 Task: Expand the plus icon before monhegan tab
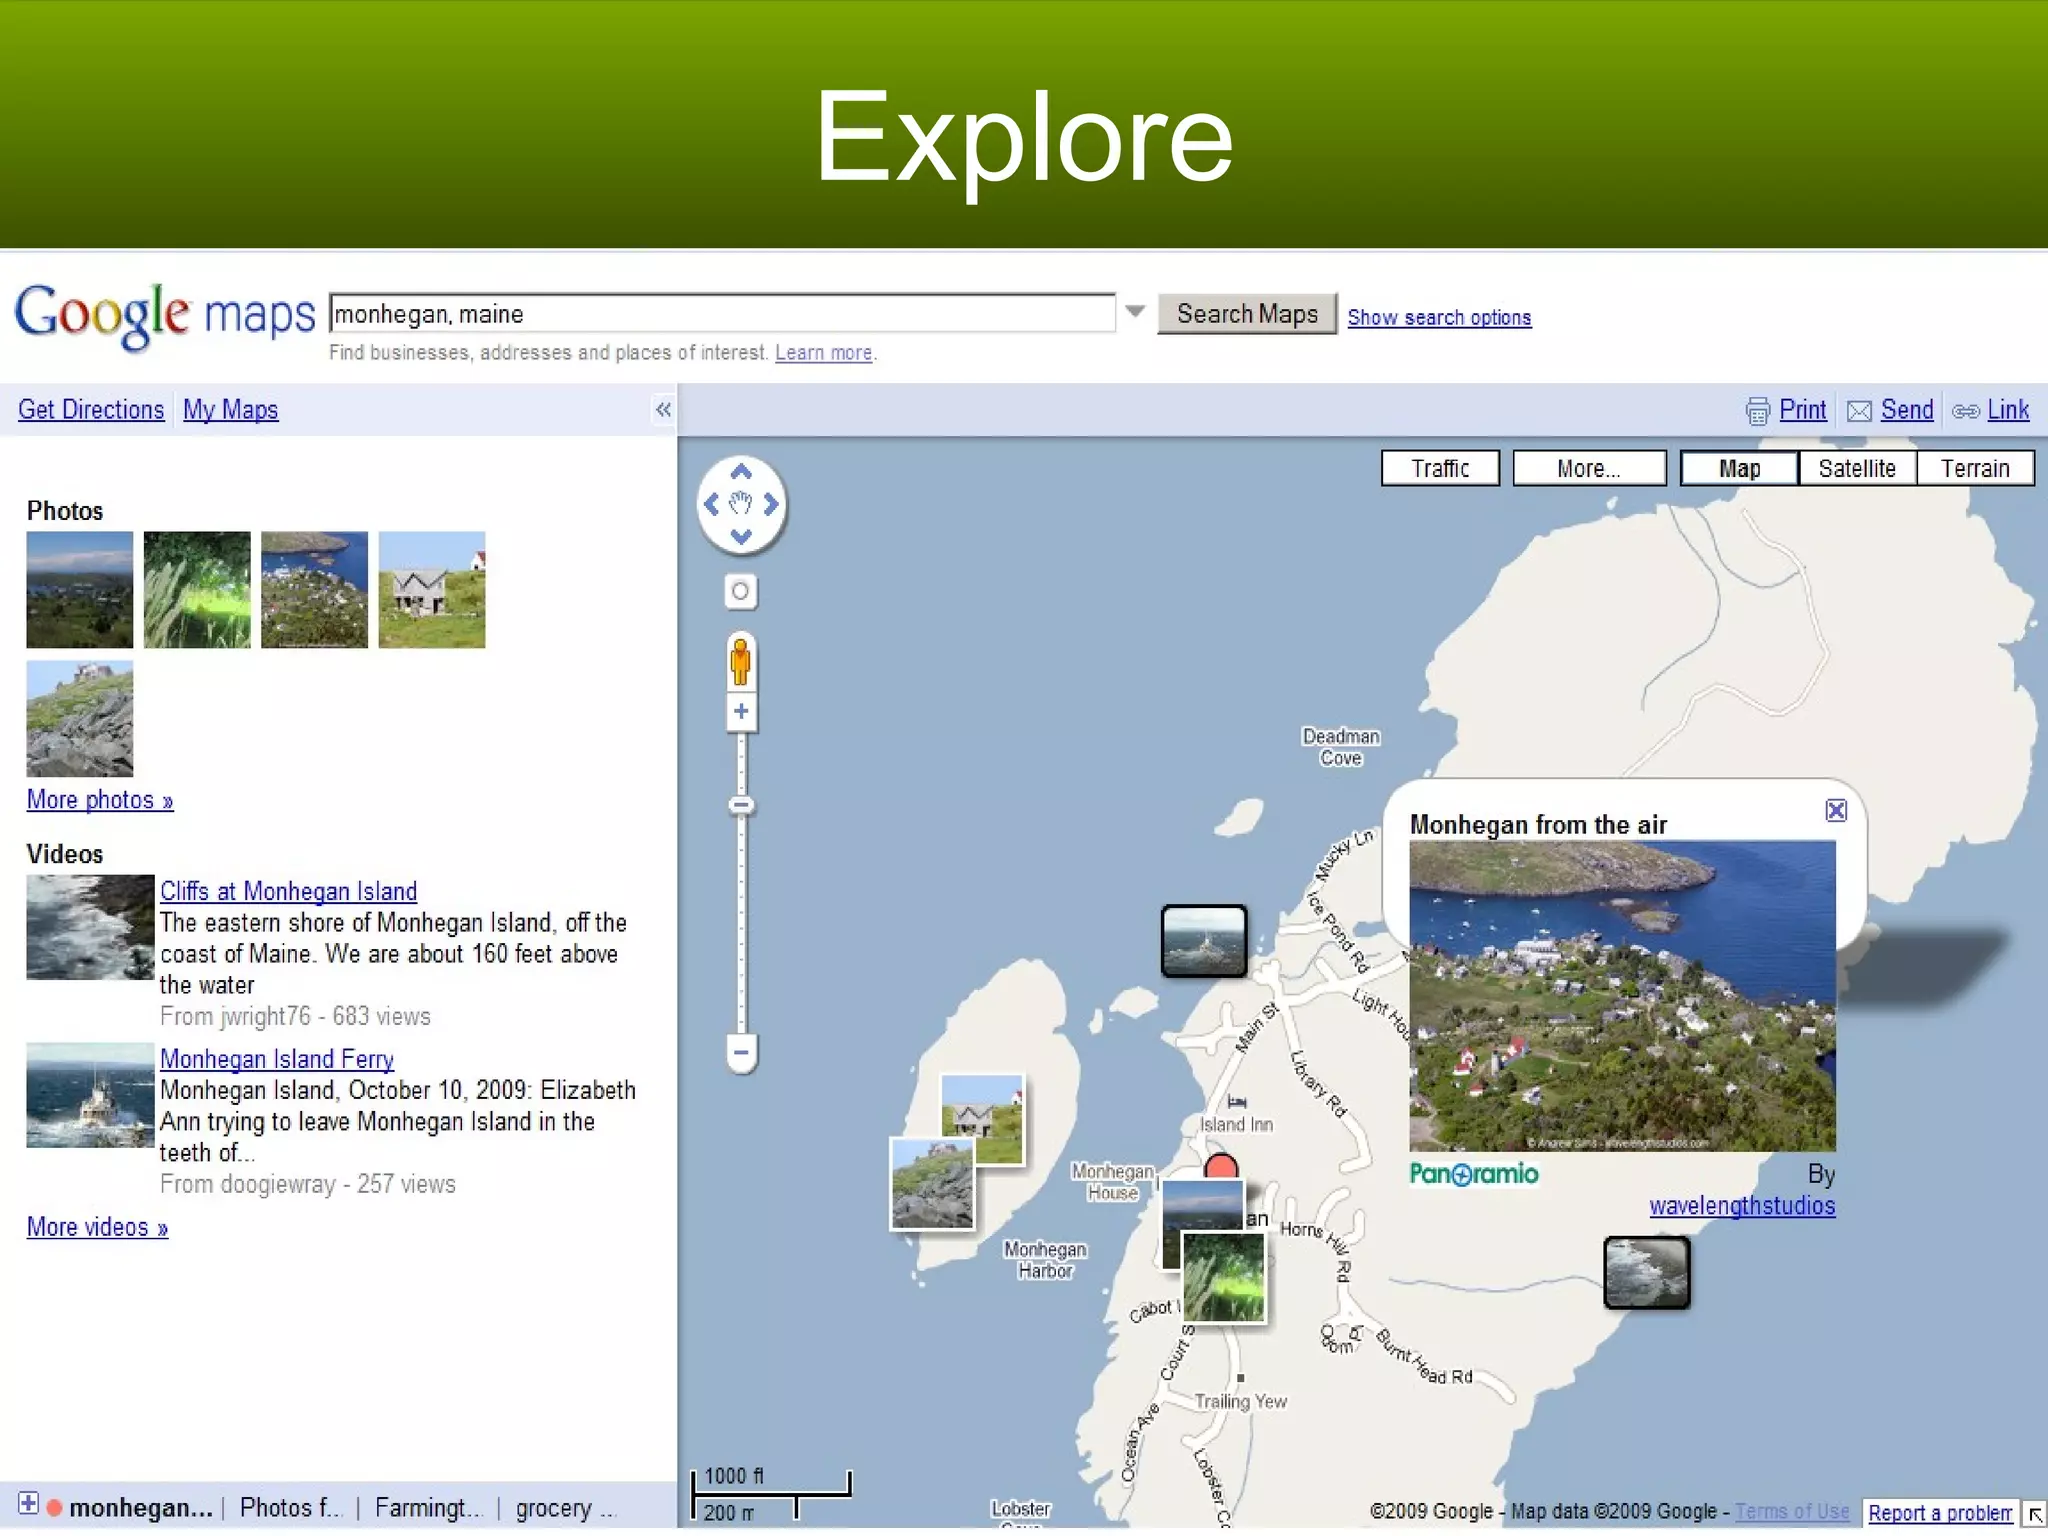click(28, 1504)
